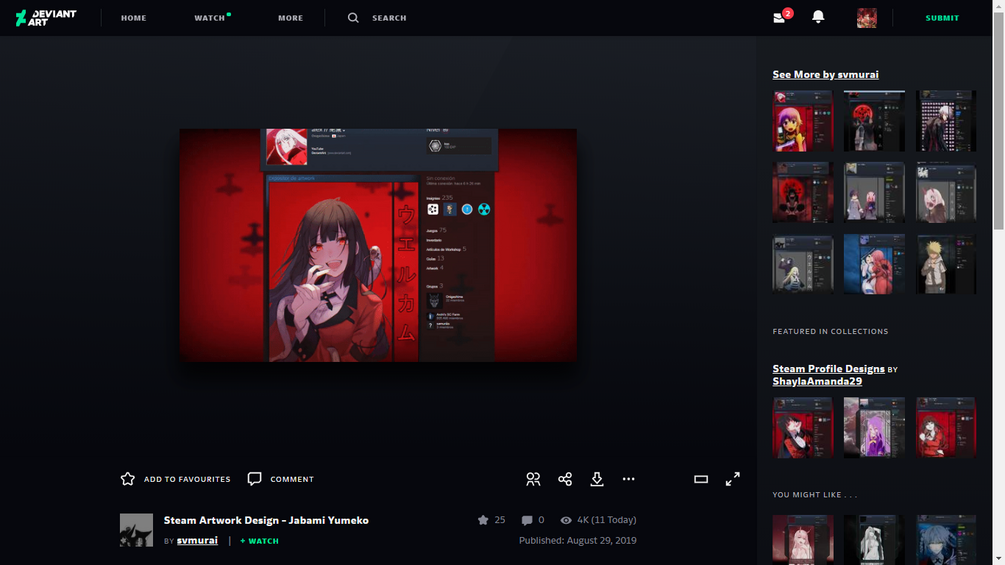Open the more options ellipsis menu
The height and width of the screenshot is (565, 1005).
tap(628, 479)
